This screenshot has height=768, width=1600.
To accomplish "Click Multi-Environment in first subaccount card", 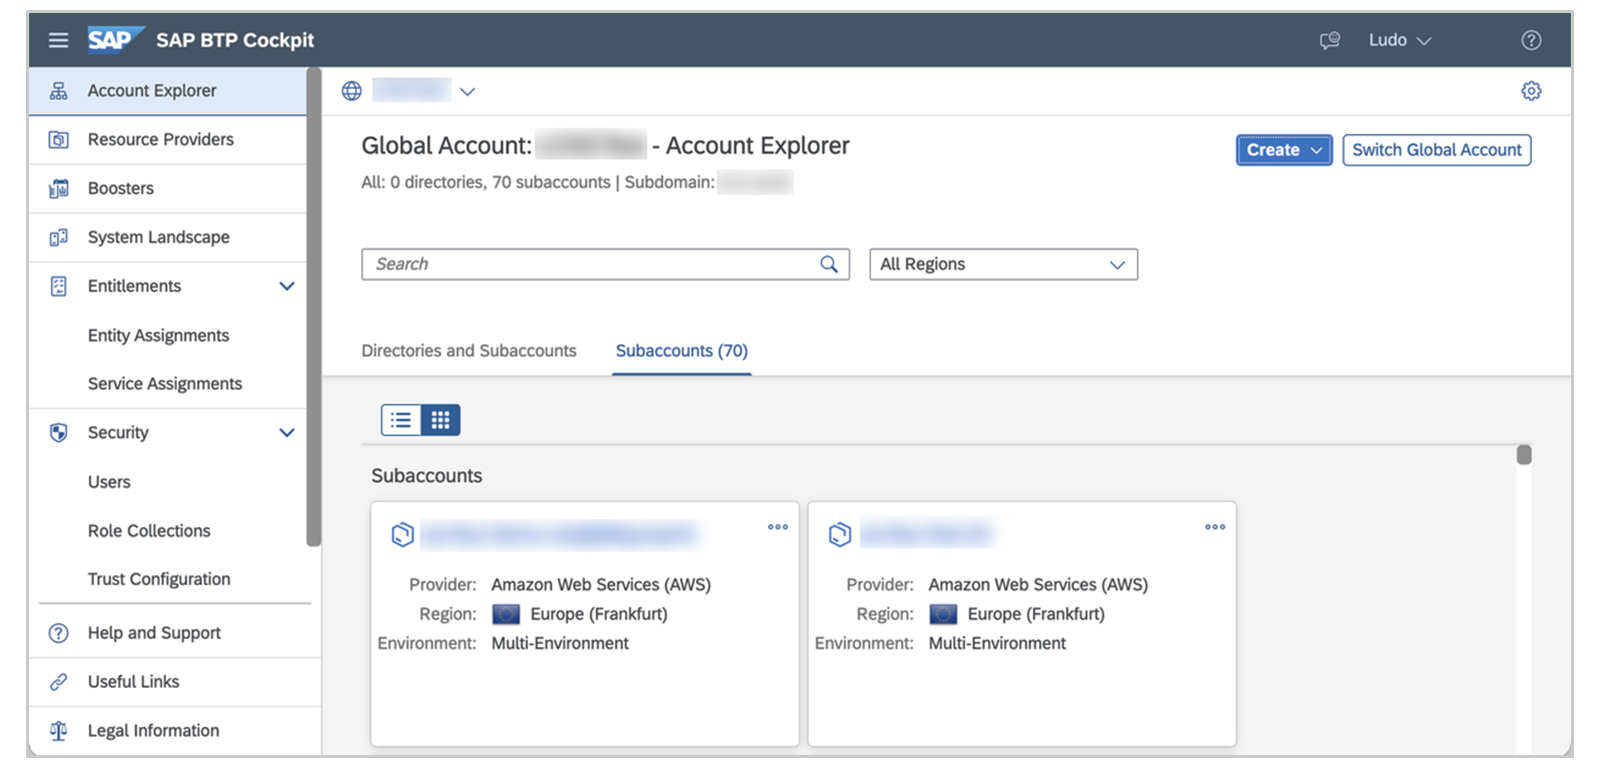I will 560,643.
